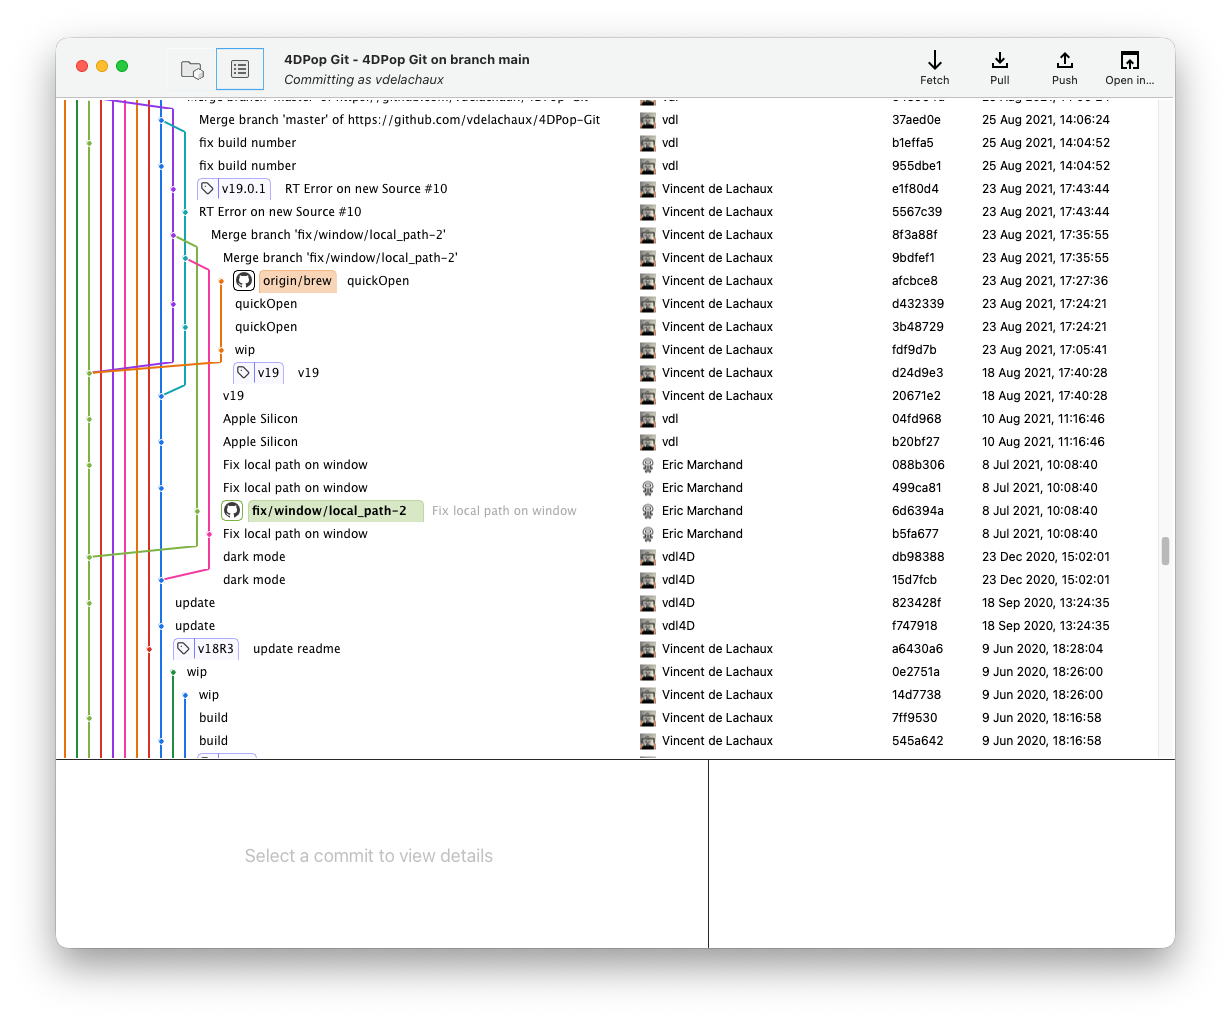This screenshot has height=1022, width=1231.
Task: Click the commit list vertical scrollbar thumb
Action: pos(1165,551)
